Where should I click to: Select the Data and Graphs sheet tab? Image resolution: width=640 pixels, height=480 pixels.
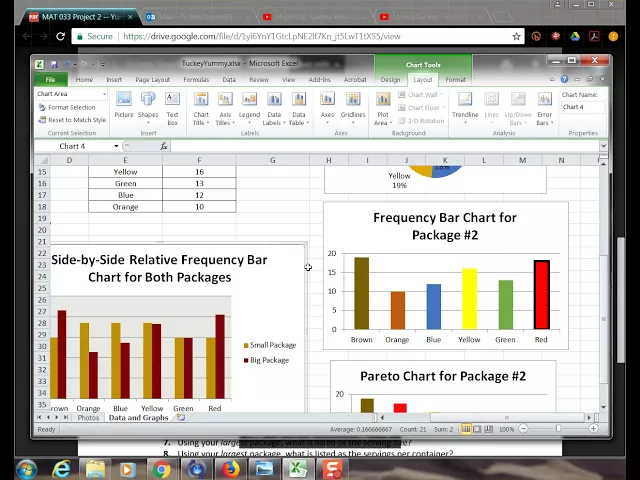138,418
